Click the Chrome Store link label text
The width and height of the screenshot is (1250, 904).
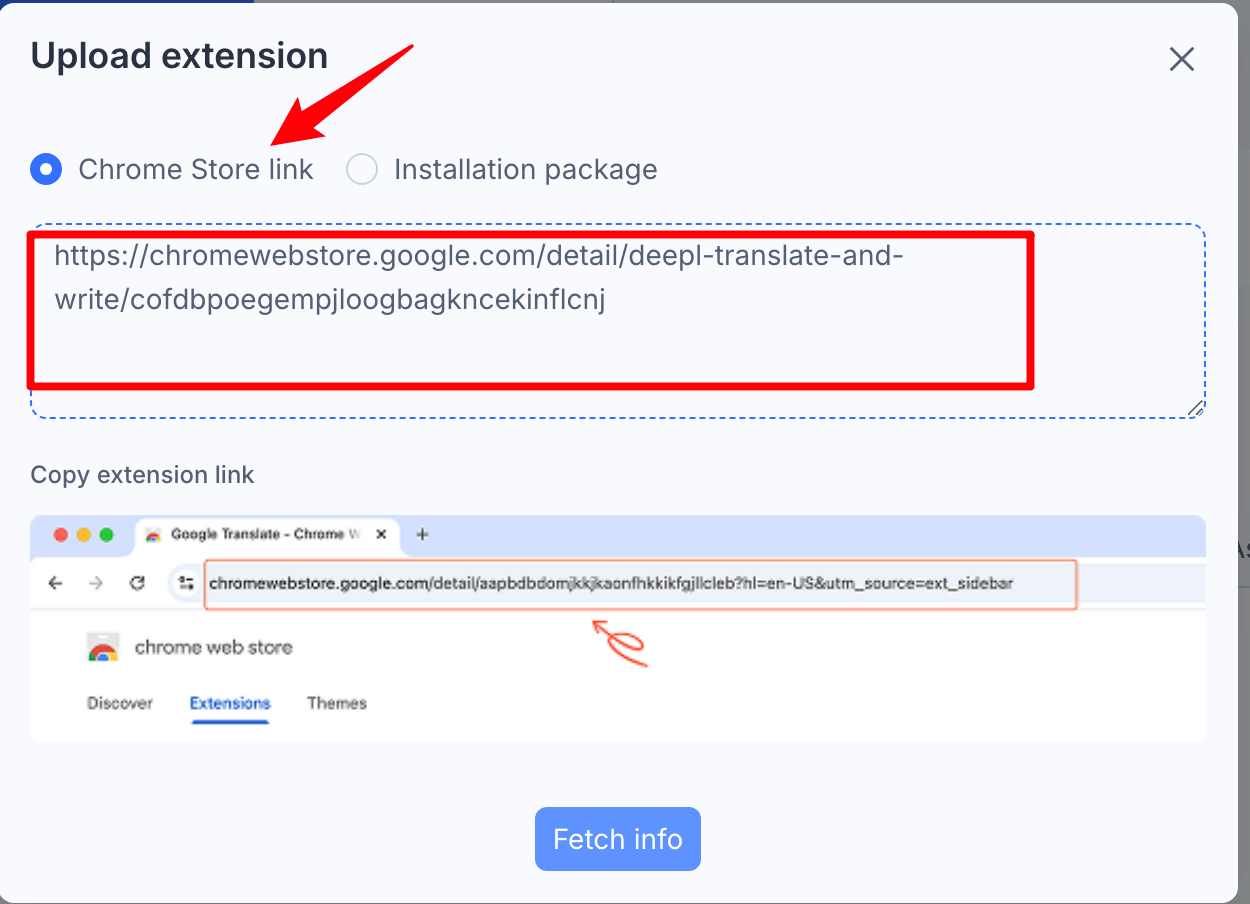(196, 170)
